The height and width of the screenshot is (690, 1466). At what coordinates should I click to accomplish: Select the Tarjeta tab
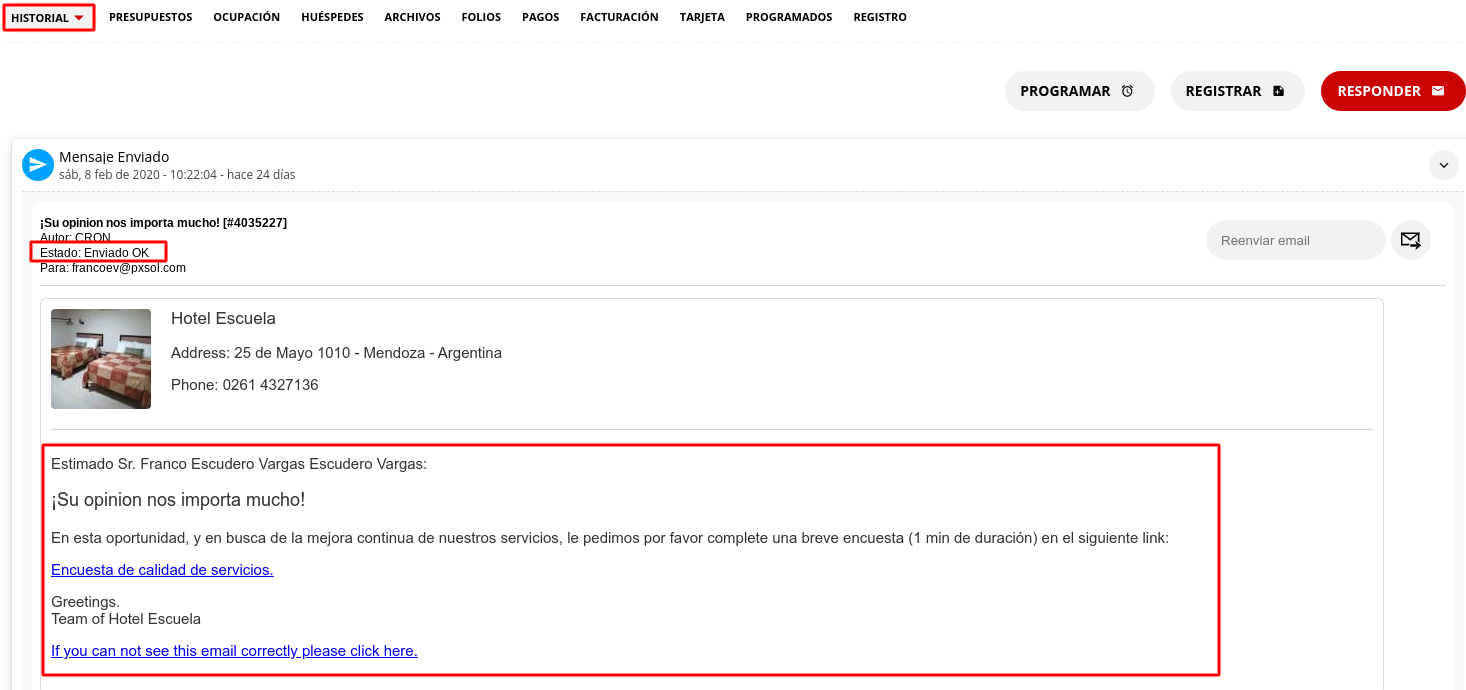(x=702, y=18)
